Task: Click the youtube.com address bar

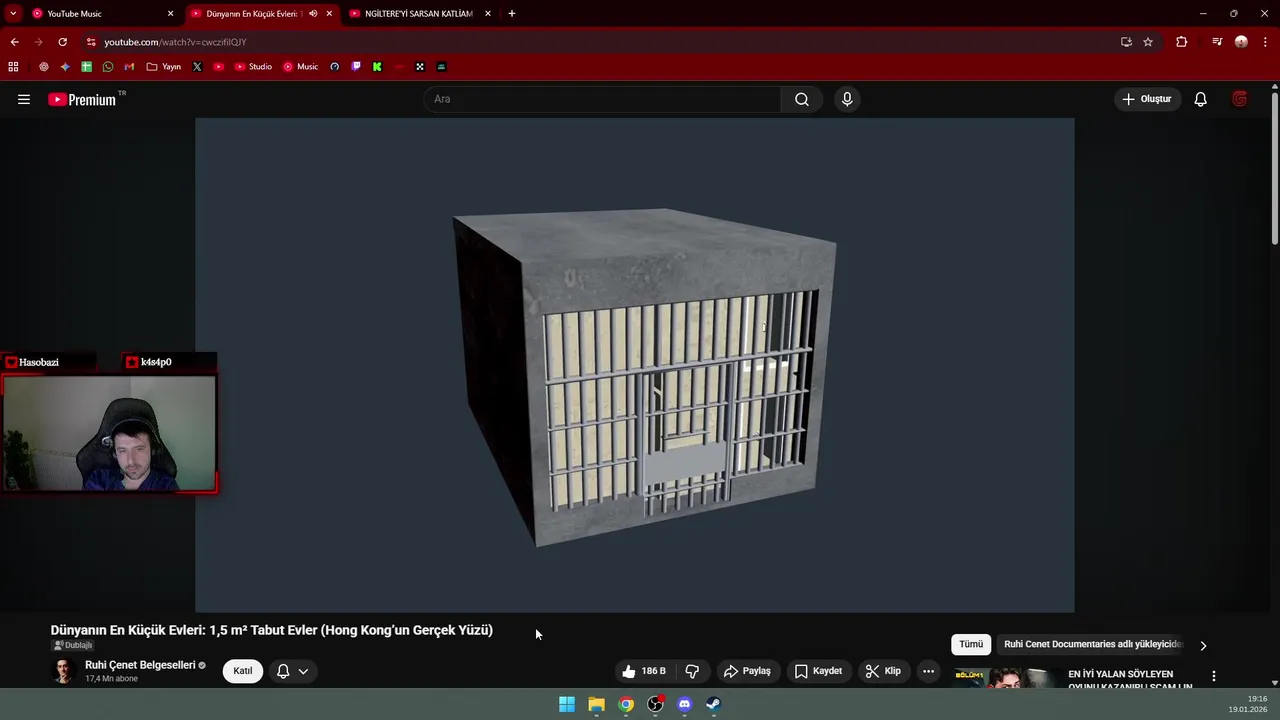Action: 600,42
